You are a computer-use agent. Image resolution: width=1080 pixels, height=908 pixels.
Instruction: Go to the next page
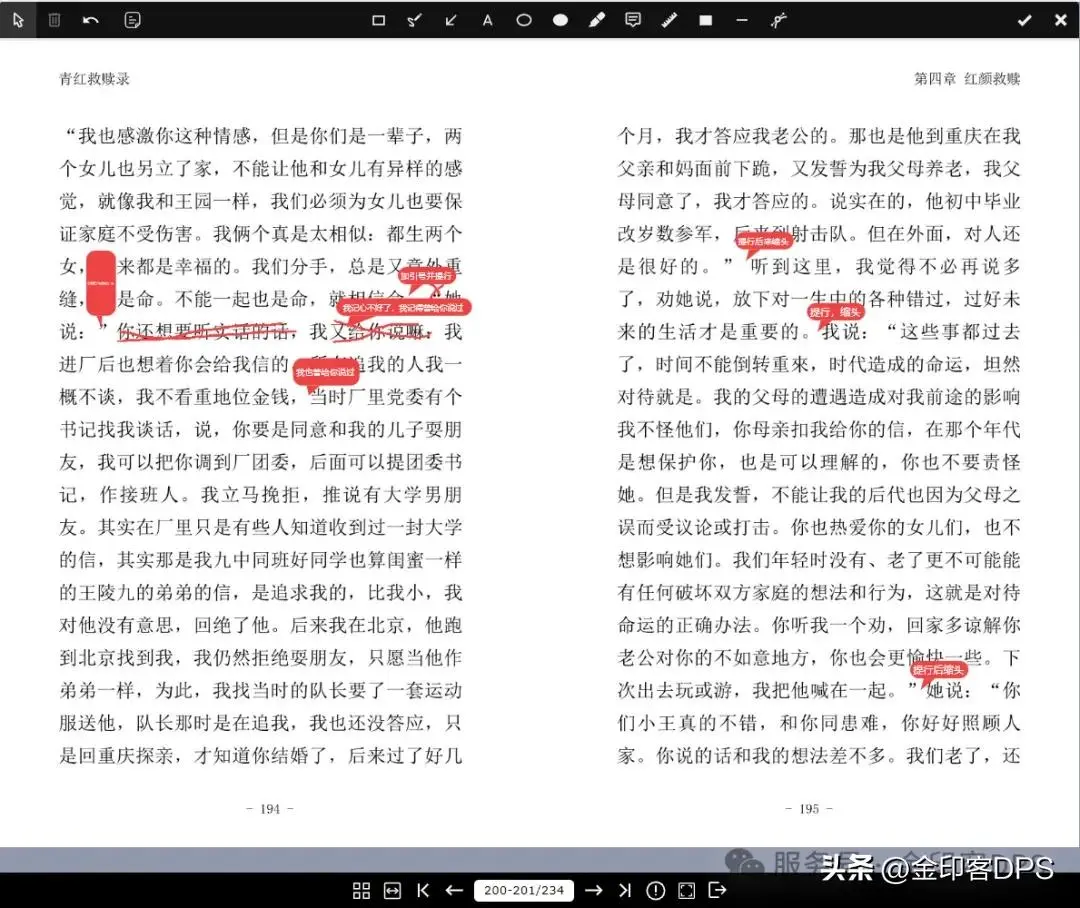coord(593,890)
